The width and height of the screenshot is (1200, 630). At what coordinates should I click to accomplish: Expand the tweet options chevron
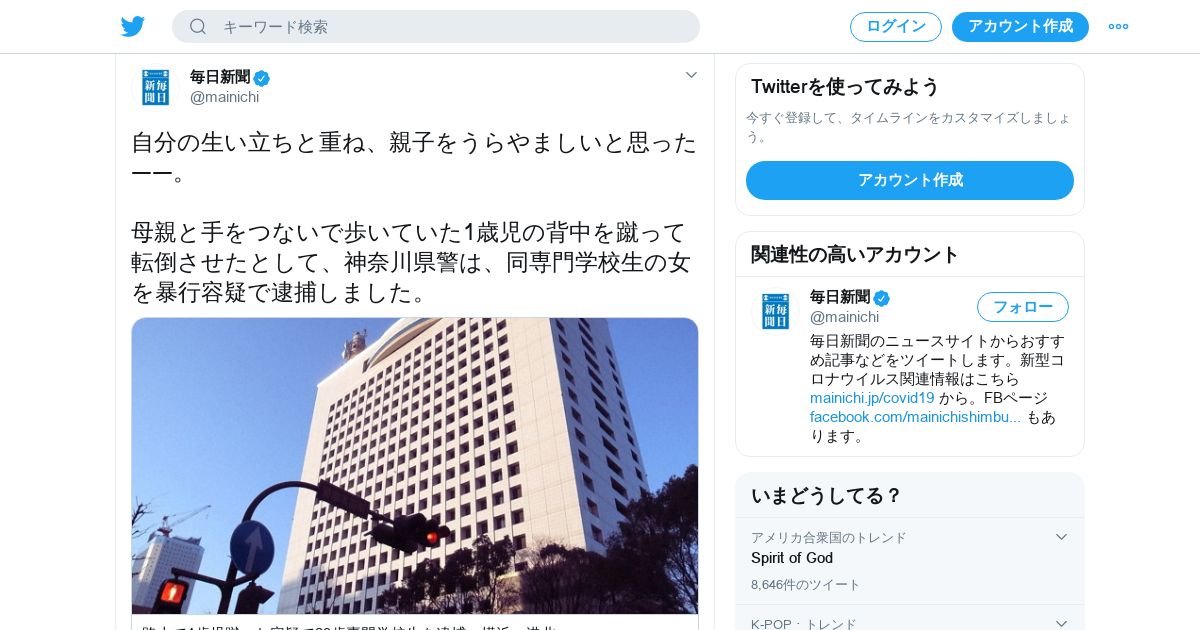(691, 75)
